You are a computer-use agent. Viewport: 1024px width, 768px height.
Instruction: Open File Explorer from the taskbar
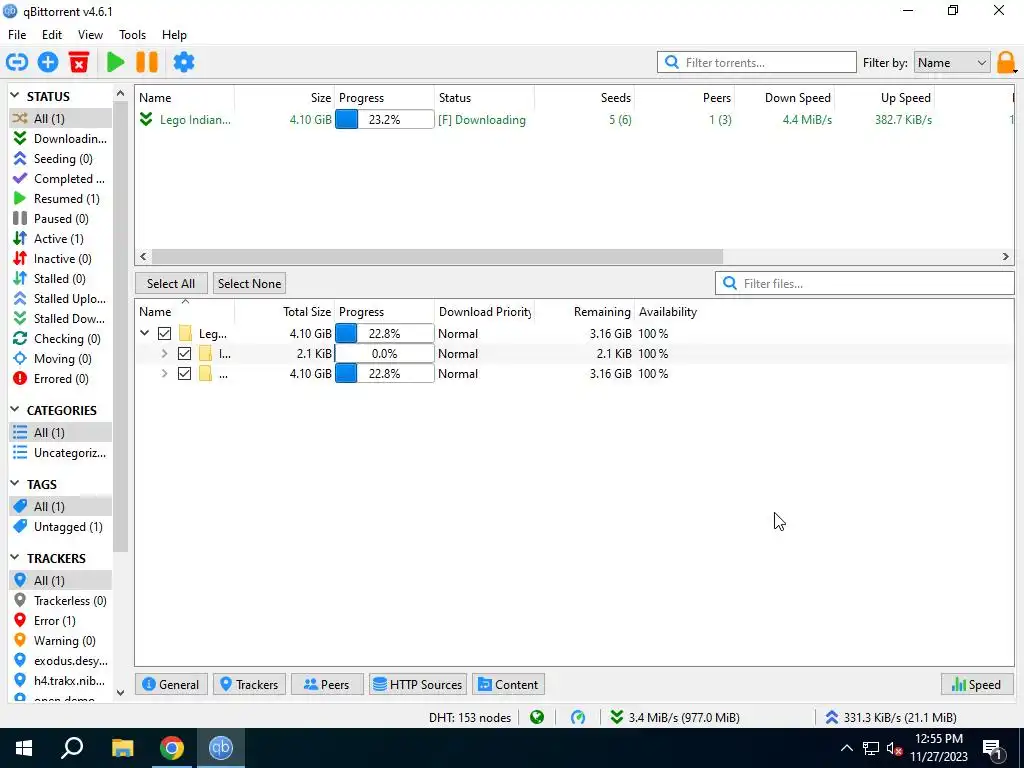click(x=122, y=748)
